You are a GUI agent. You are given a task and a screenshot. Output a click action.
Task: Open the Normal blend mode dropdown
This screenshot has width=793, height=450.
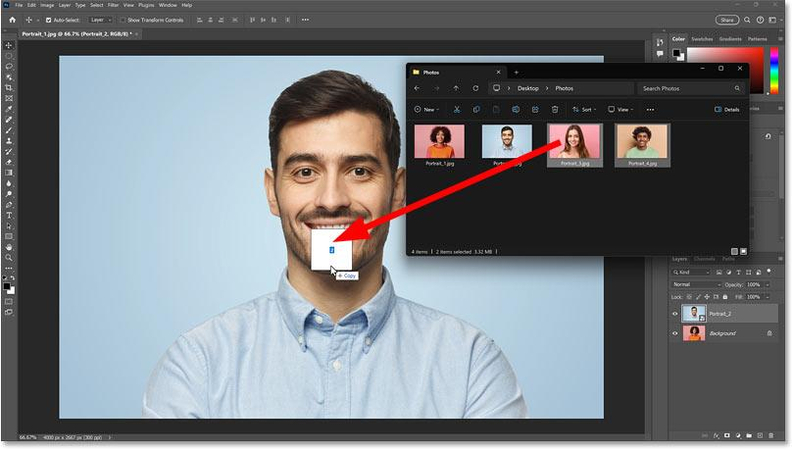pos(697,284)
